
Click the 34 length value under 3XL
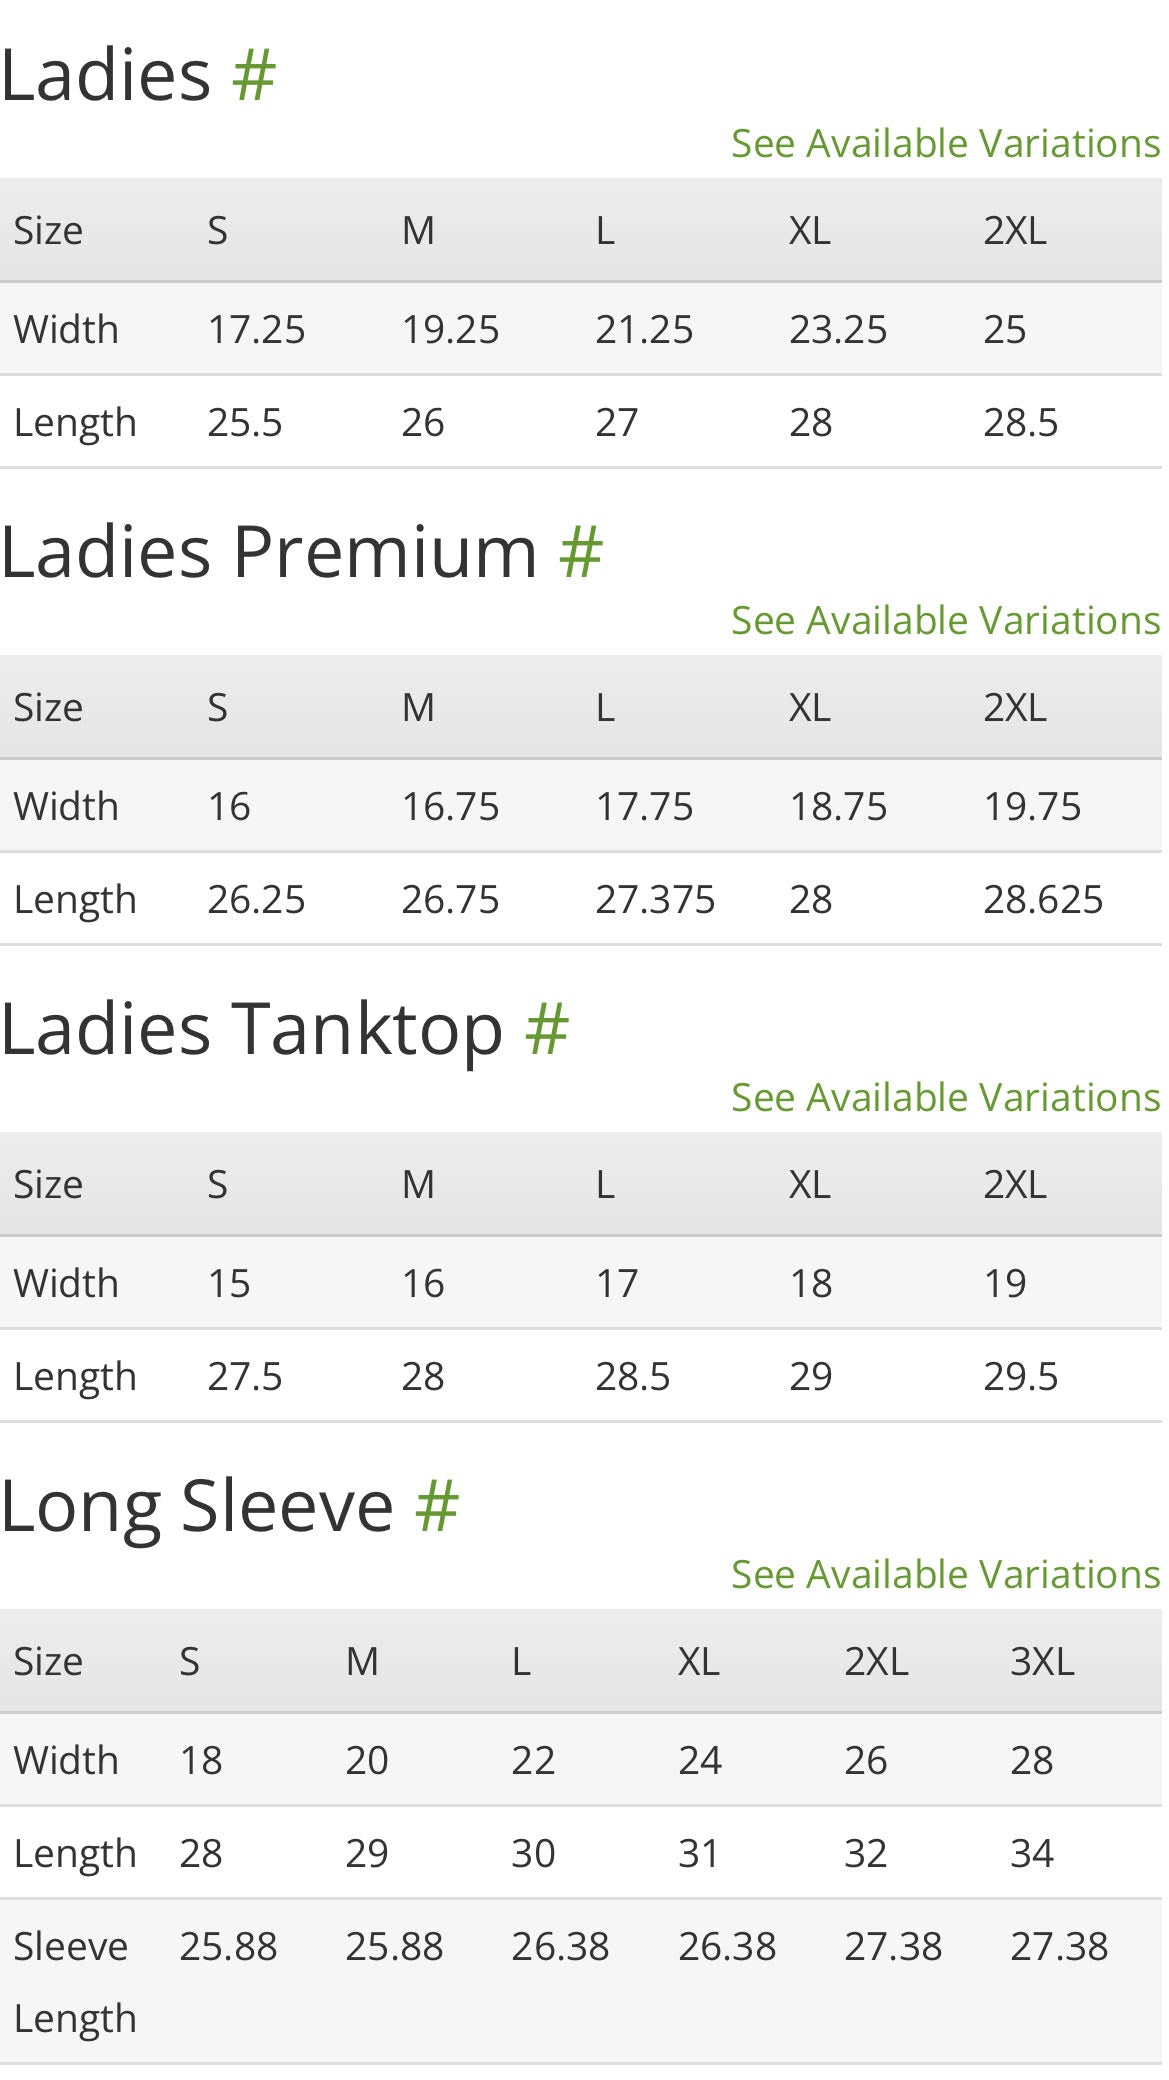point(1032,1854)
